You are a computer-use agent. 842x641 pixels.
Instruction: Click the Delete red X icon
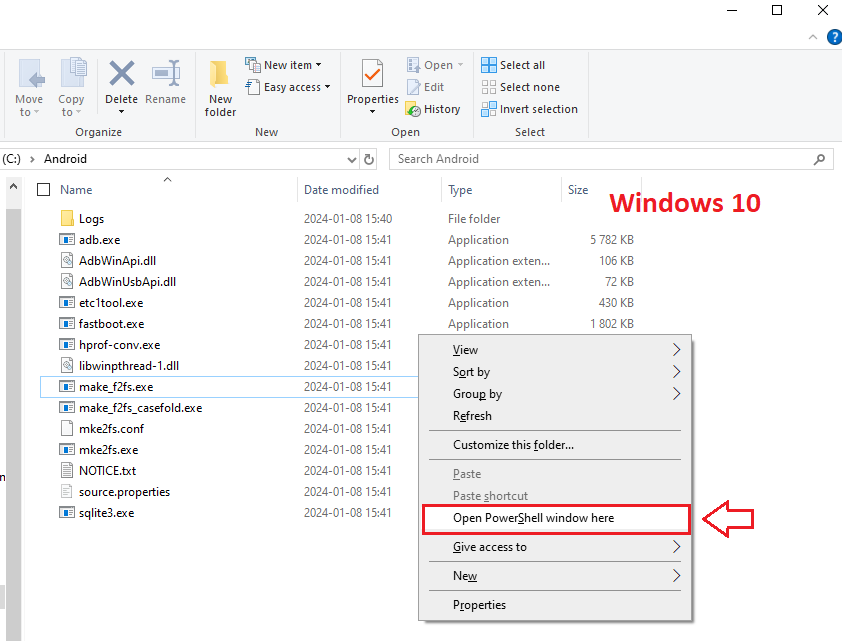point(122,73)
